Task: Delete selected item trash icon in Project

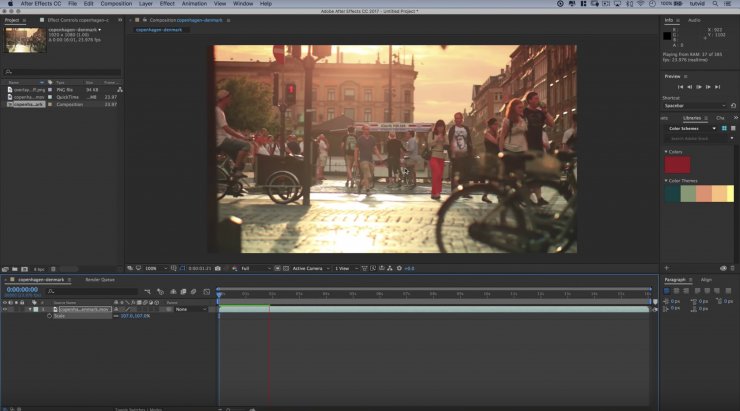Action: 53,269
